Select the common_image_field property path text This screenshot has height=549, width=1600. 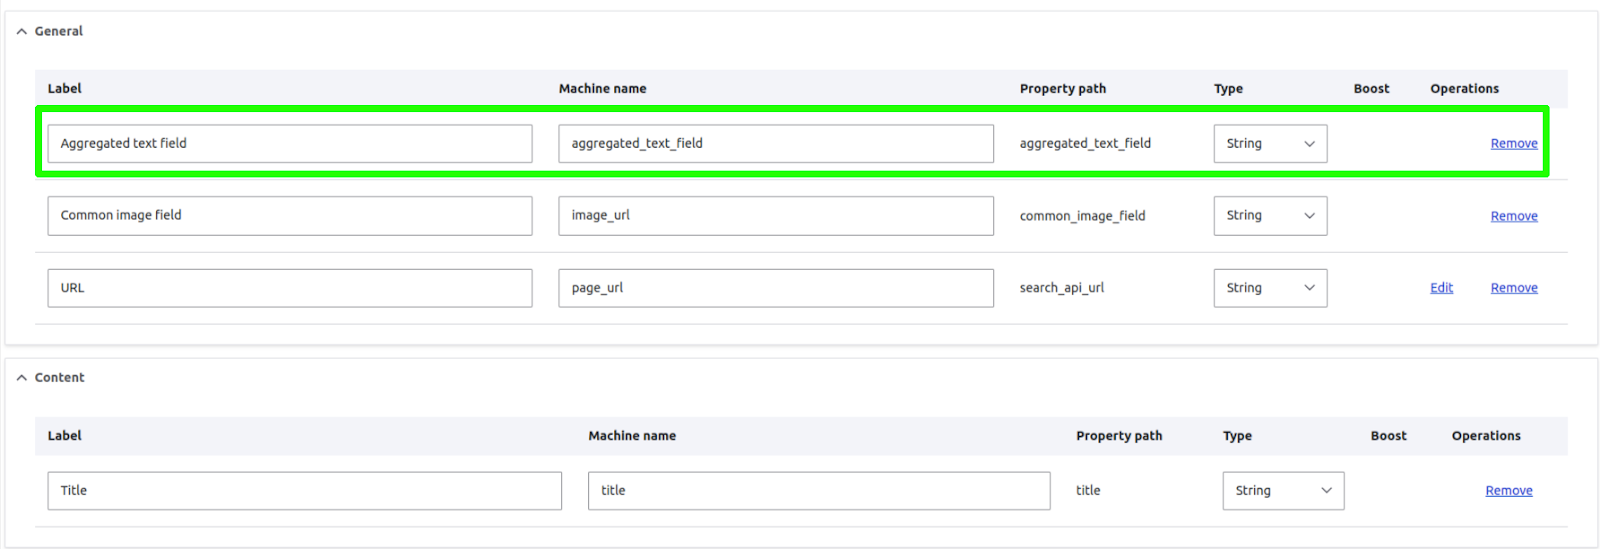click(1082, 216)
